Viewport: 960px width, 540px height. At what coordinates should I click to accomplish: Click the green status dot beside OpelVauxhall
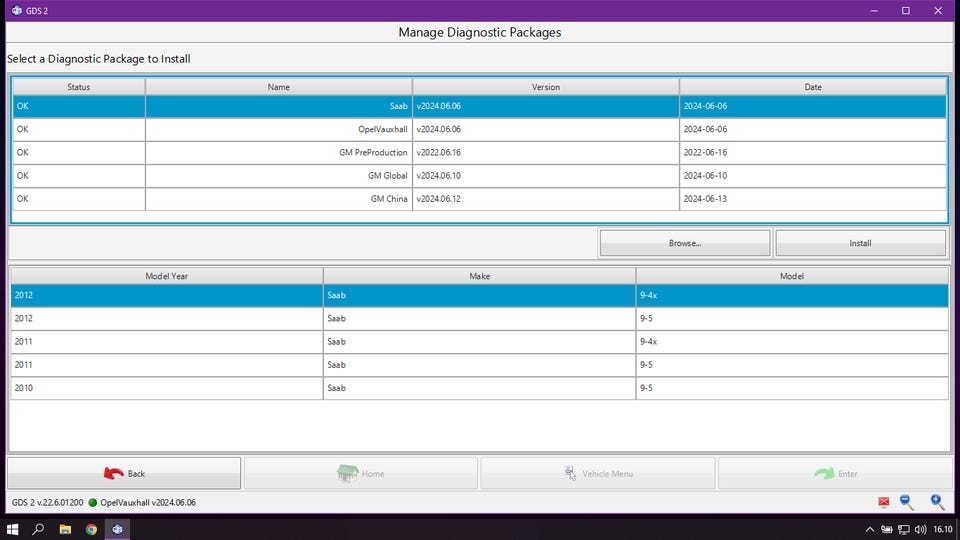92,503
